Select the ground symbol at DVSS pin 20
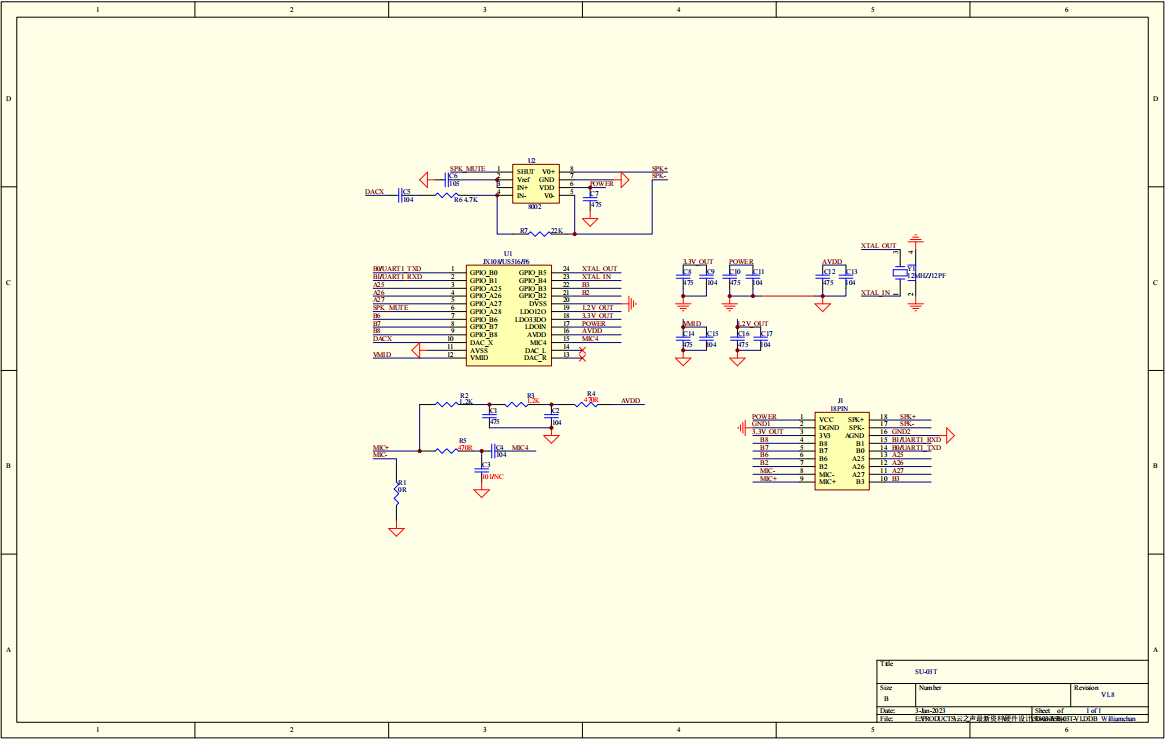This screenshot has height=741, width=1169. point(632,304)
